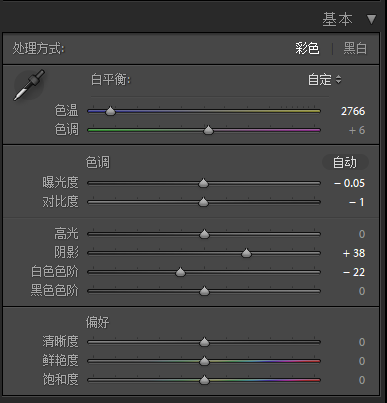Click the 黑色色阶 label
Viewport: 387px width, 403px height.
[x=55, y=290]
